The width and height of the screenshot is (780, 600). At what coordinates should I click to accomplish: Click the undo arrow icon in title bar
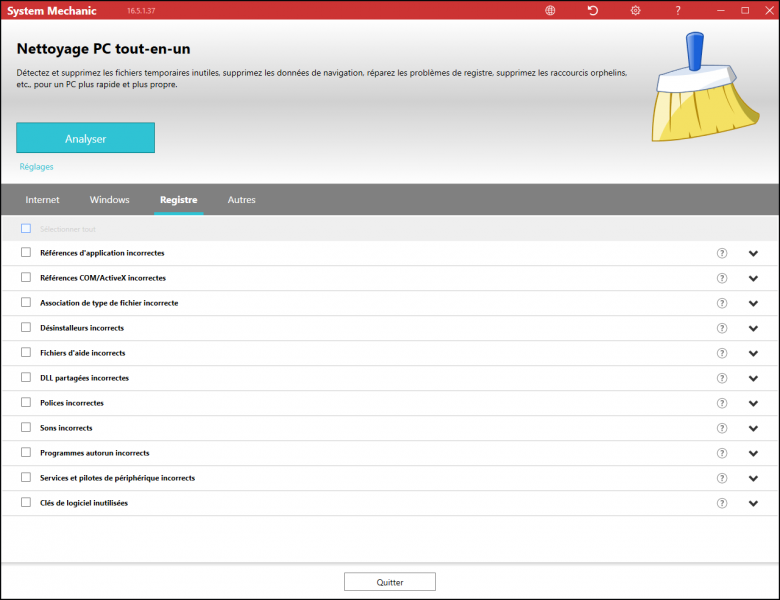click(x=593, y=10)
